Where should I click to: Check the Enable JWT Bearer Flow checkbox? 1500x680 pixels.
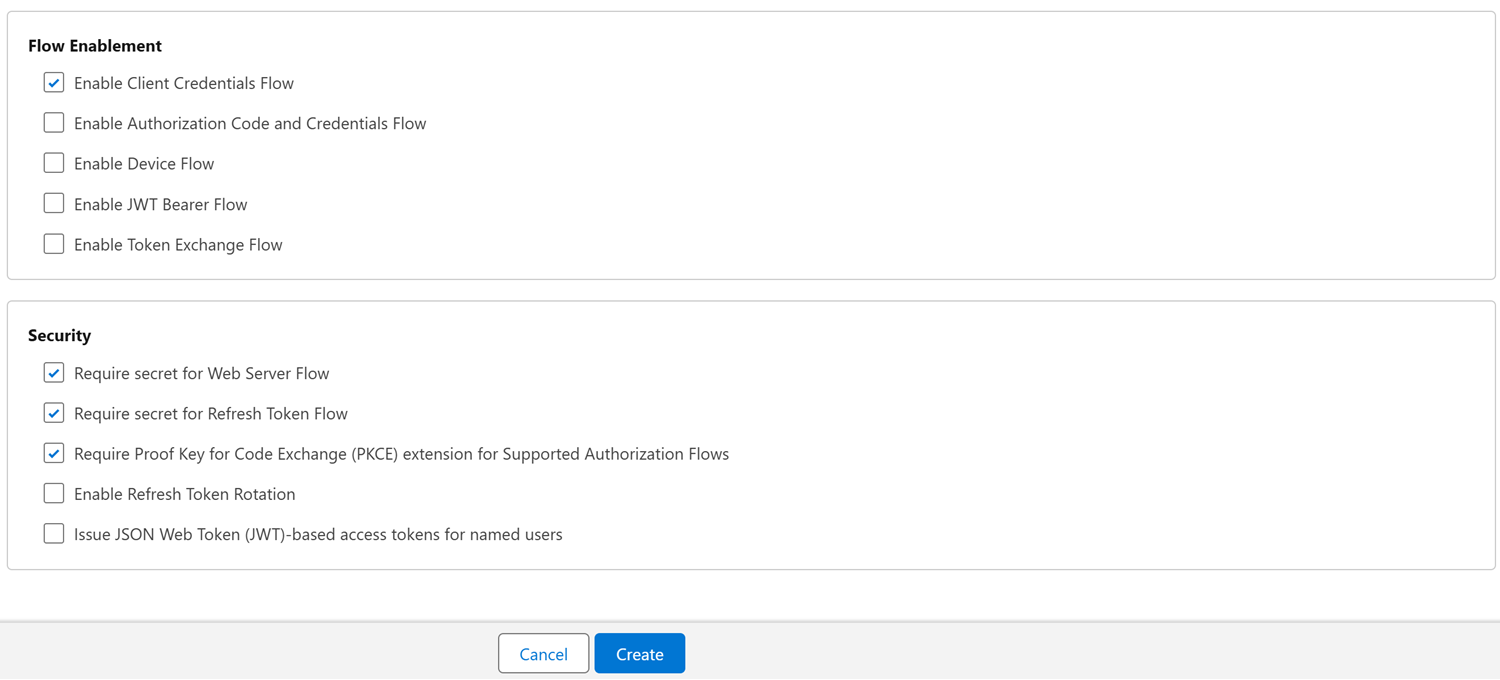pos(54,204)
